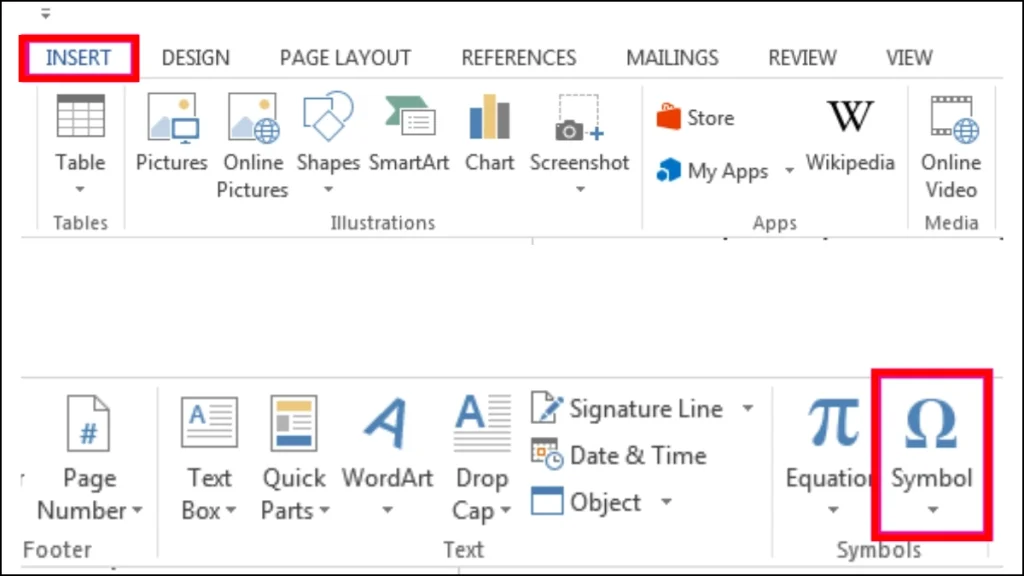This screenshot has height=576, width=1024.
Task: Open the My Apps dropdown arrow
Action: 789,171
